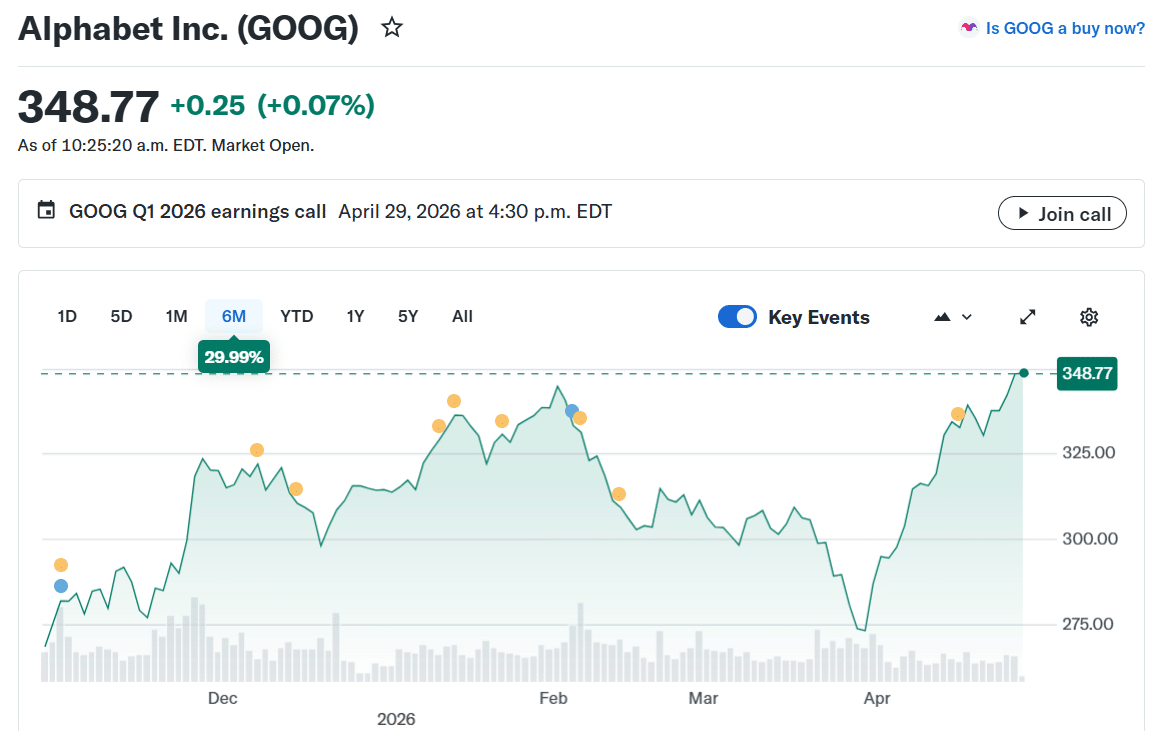Click the current price endpoint dot on chart

pyautogui.click(x=1023, y=373)
